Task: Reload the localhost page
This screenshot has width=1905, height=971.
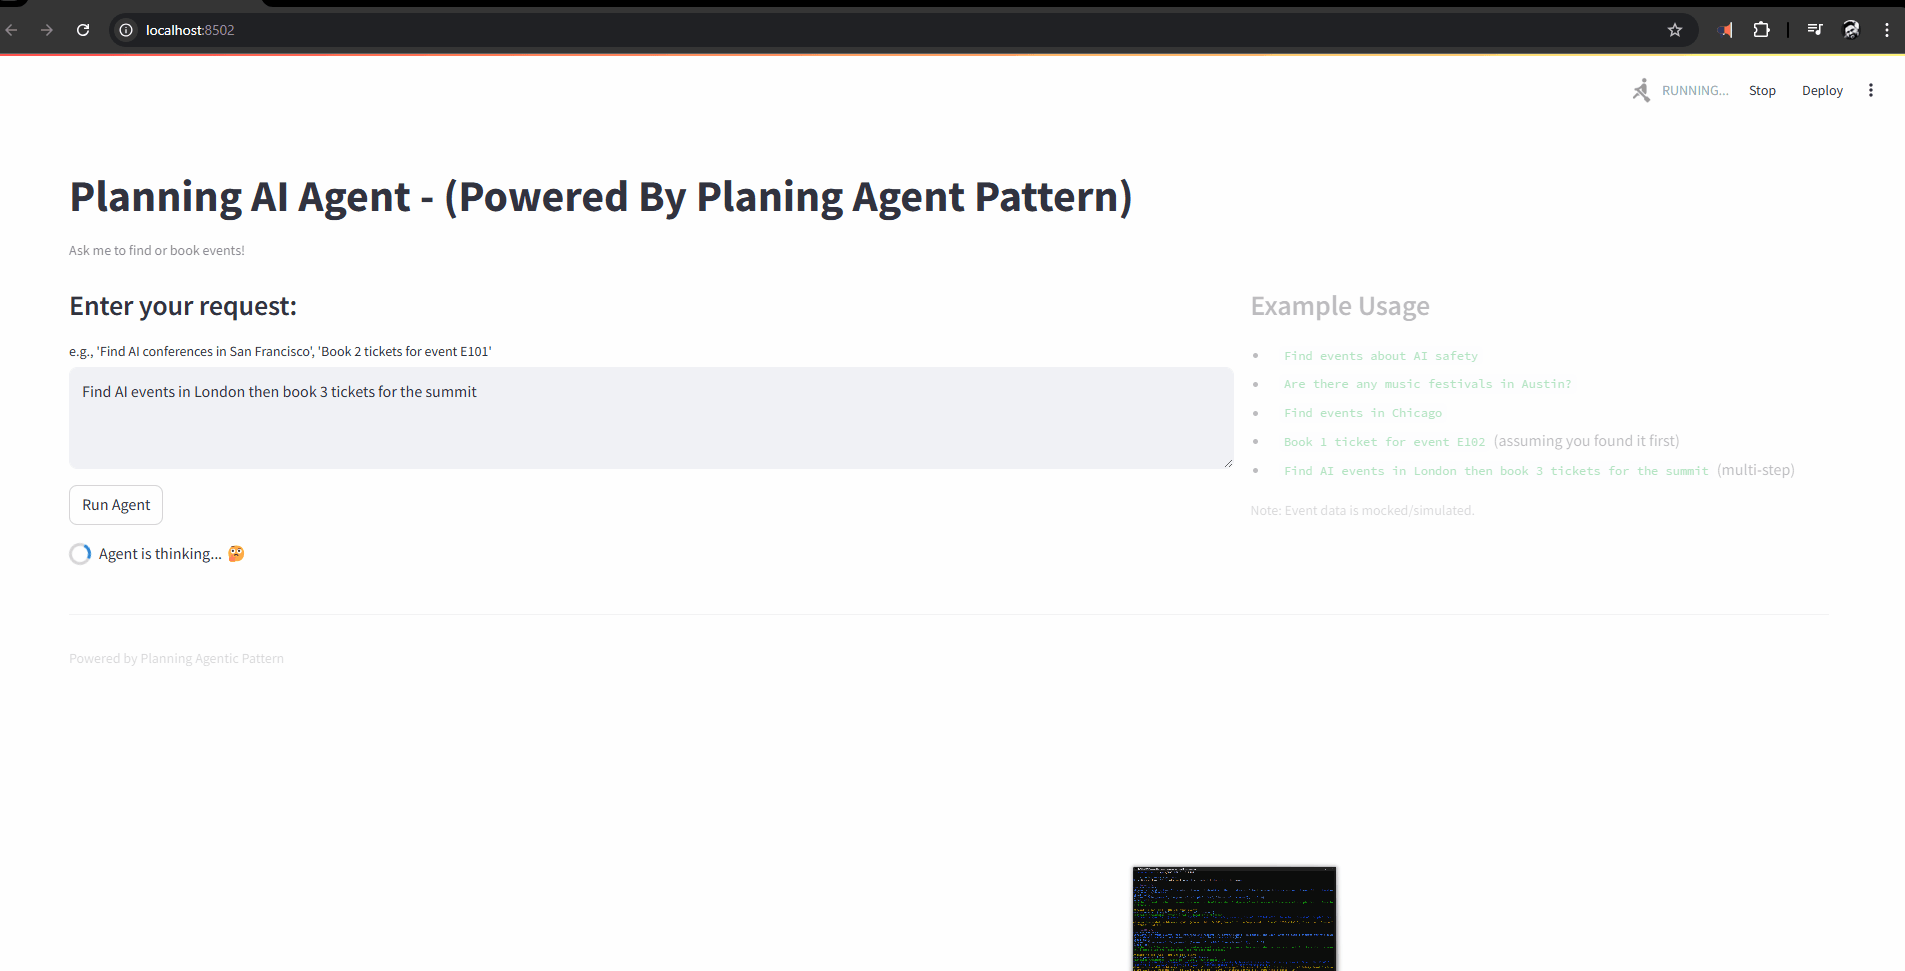Action: [83, 30]
